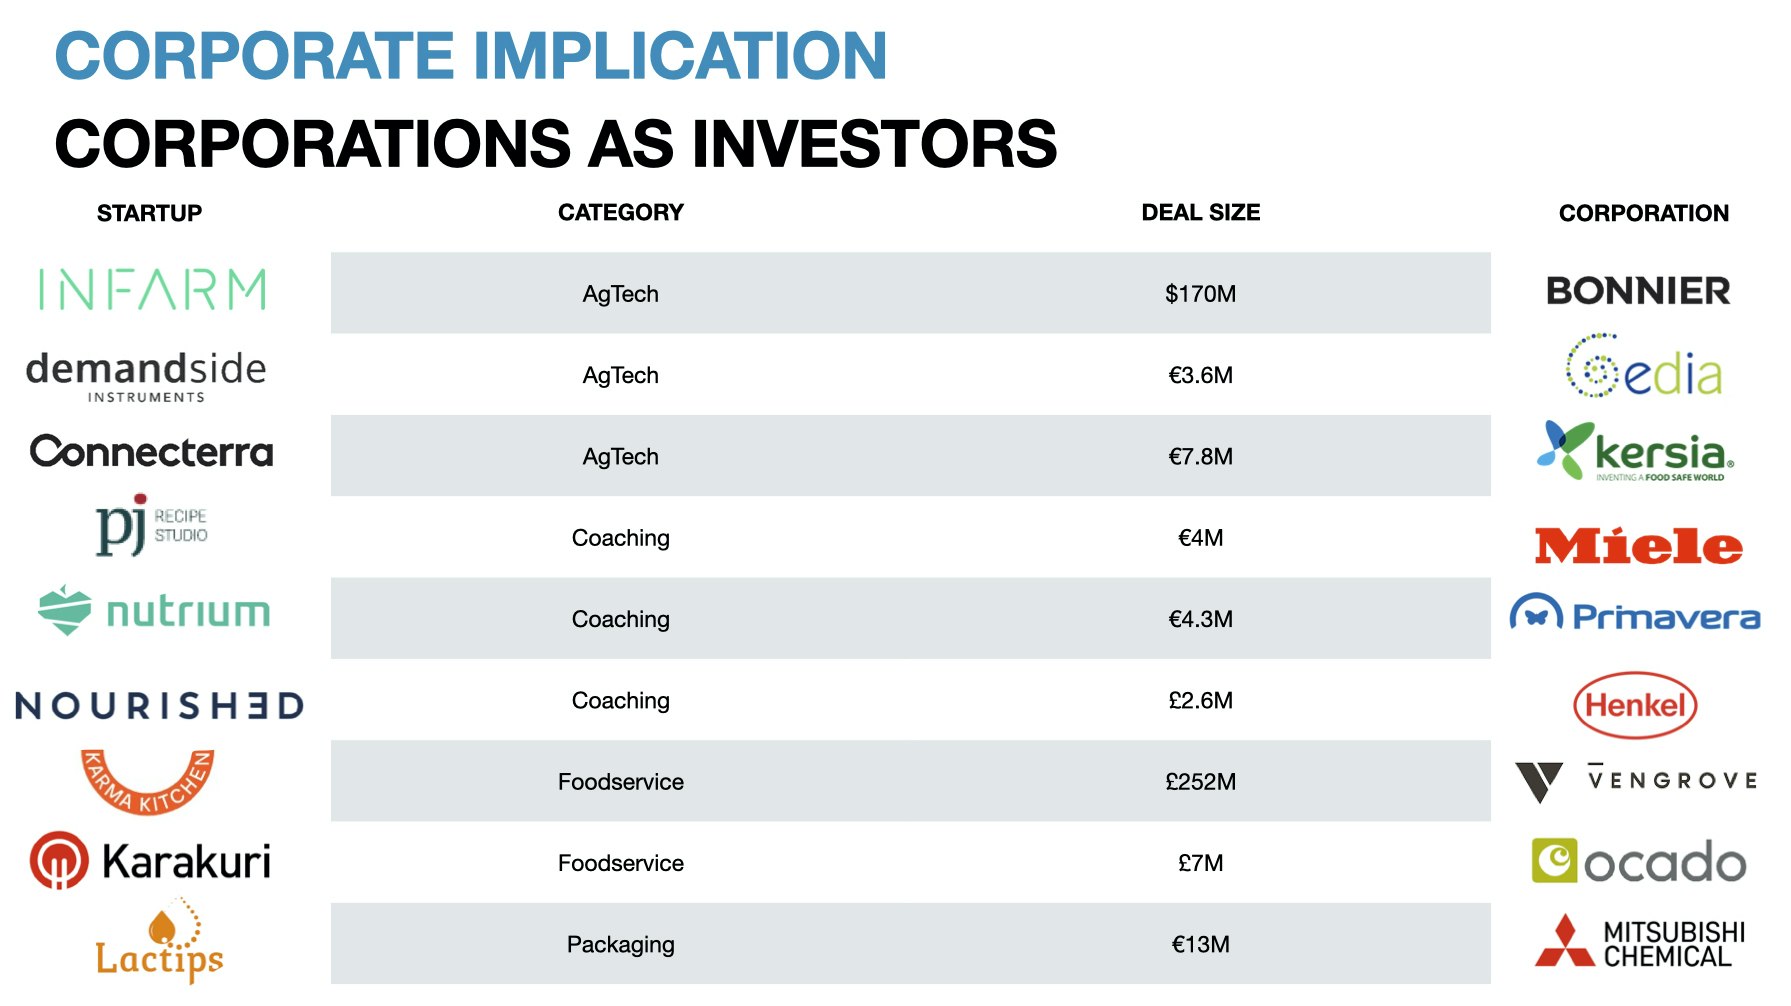Select the Connecterra logo

click(x=151, y=452)
